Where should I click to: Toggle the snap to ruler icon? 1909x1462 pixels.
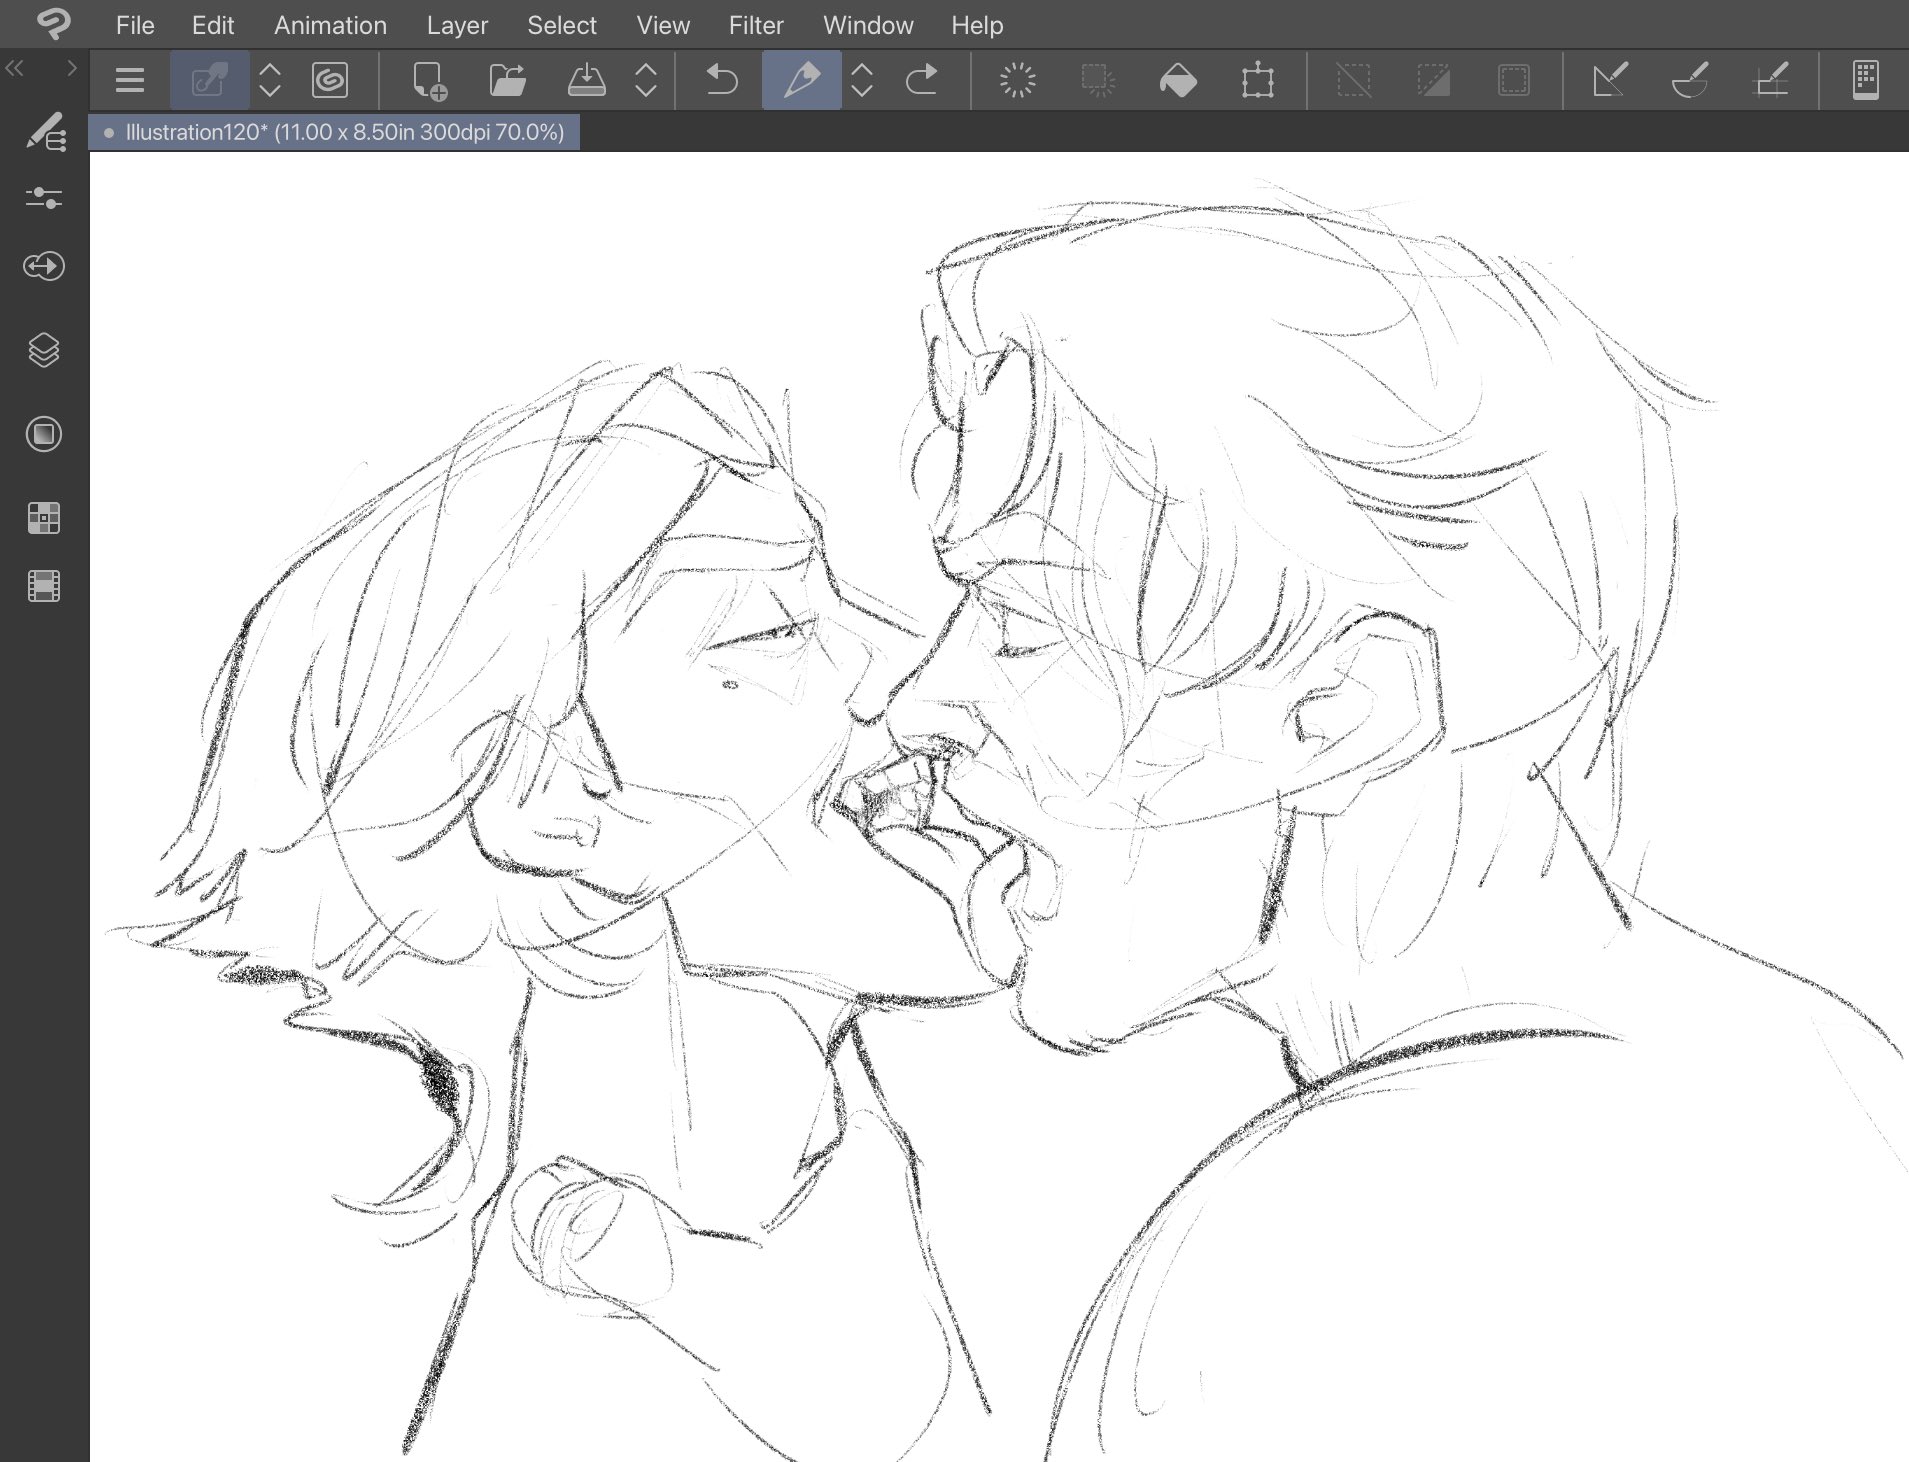1610,80
